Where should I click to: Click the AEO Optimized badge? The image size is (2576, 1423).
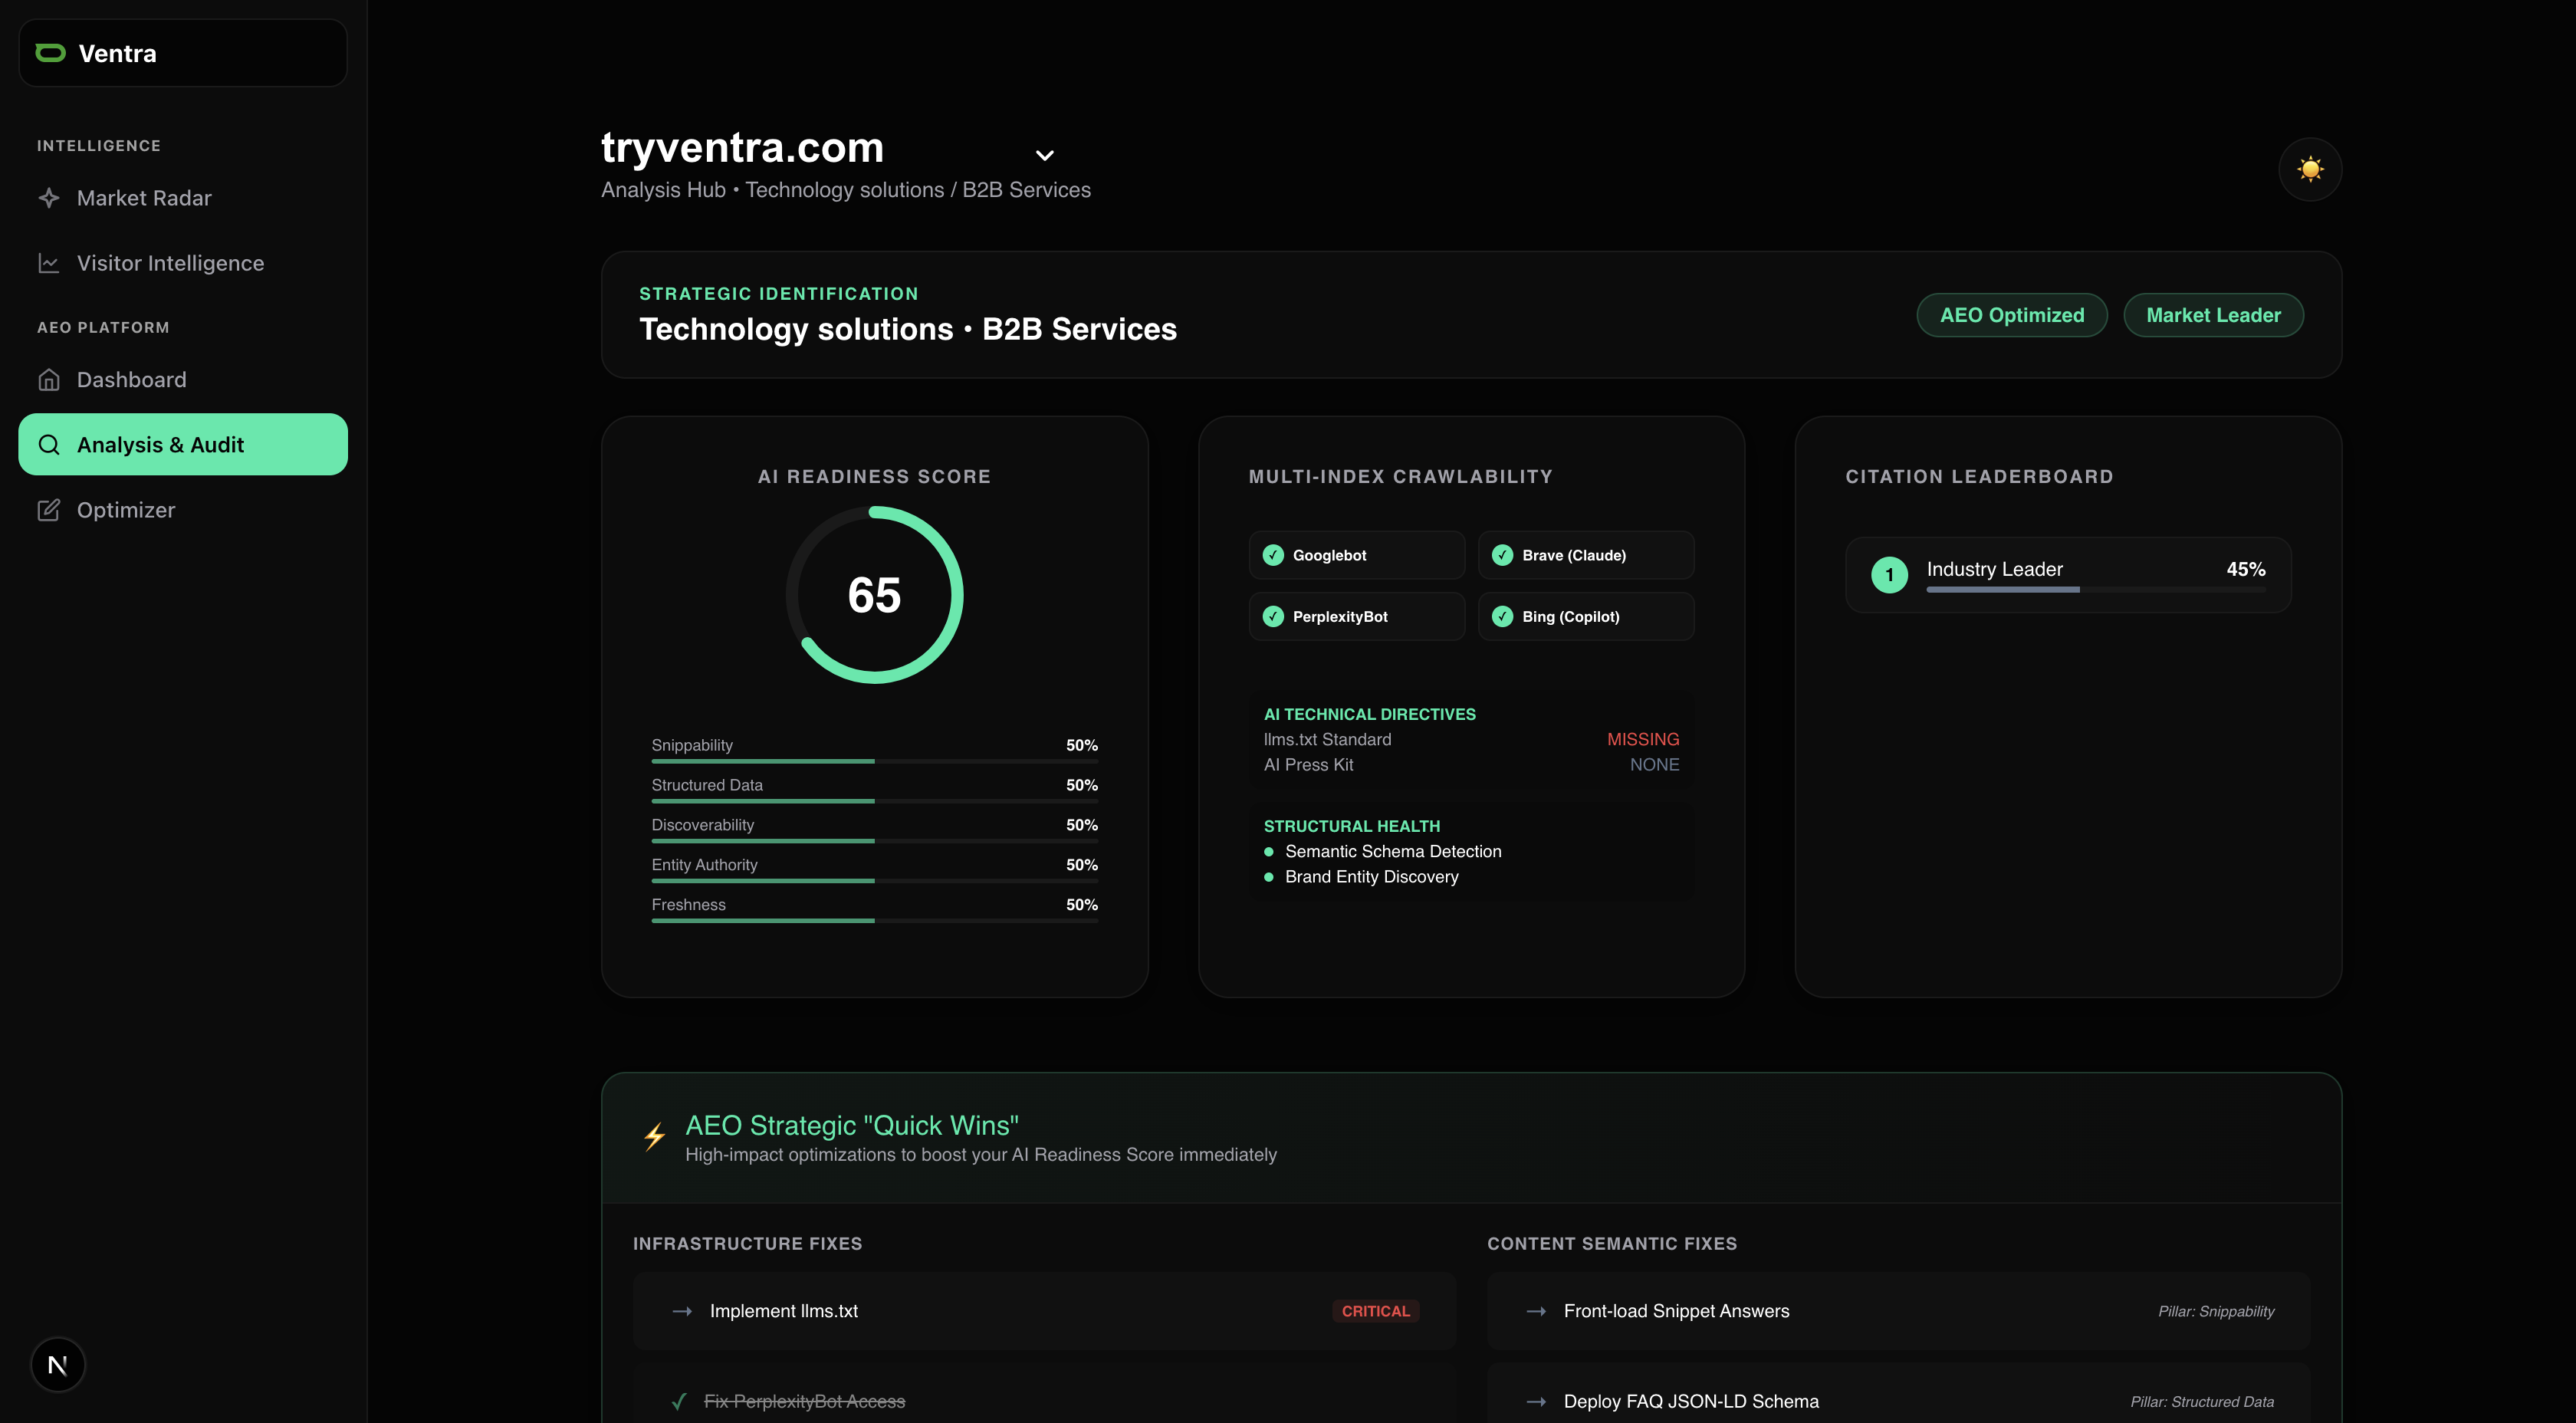pyautogui.click(x=2011, y=315)
